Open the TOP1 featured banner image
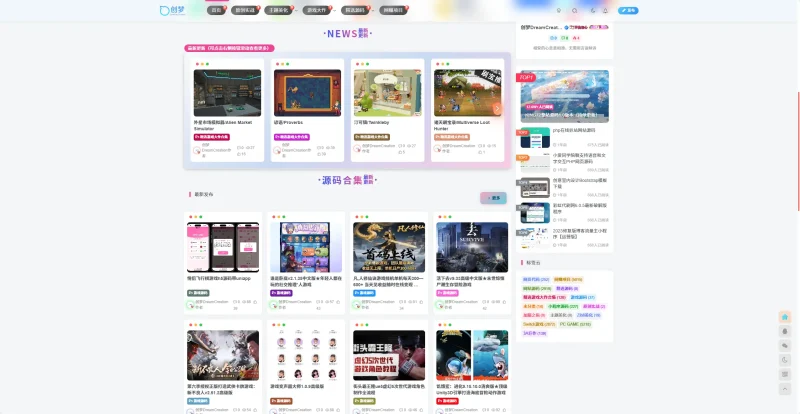 coord(564,96)
